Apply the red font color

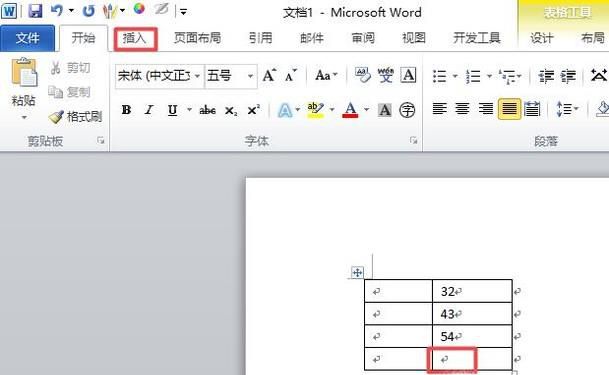coord(350,110)
